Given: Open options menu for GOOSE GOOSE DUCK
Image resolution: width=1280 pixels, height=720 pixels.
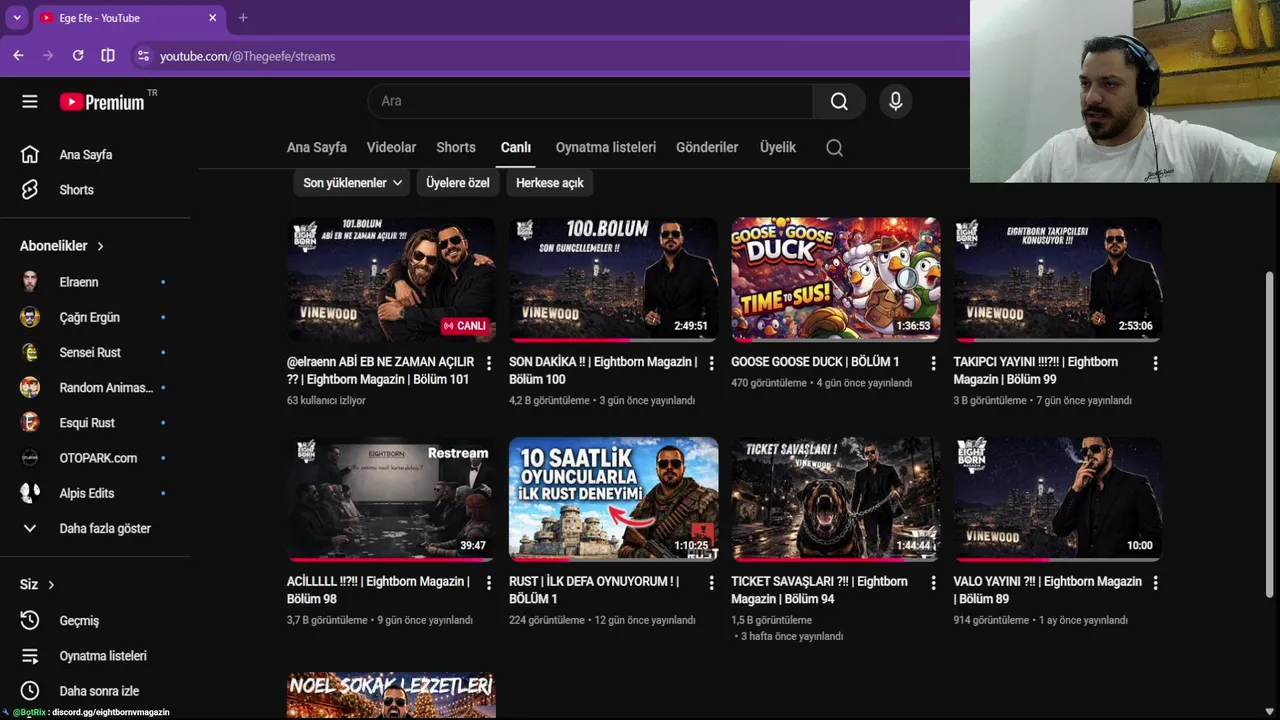Looking at the screenshot, I should 933,363.
